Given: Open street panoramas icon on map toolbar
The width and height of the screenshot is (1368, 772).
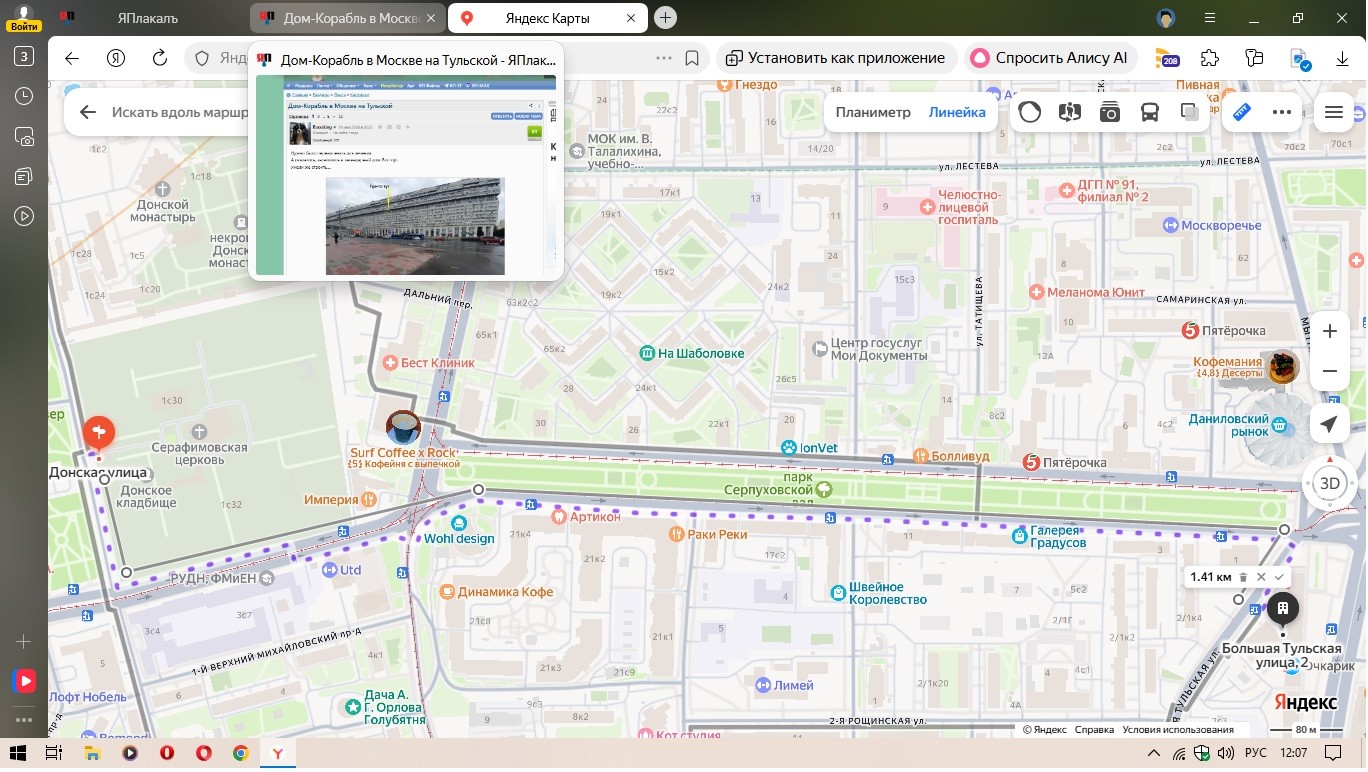Looking at the screenshot, I should point(1070,112).
